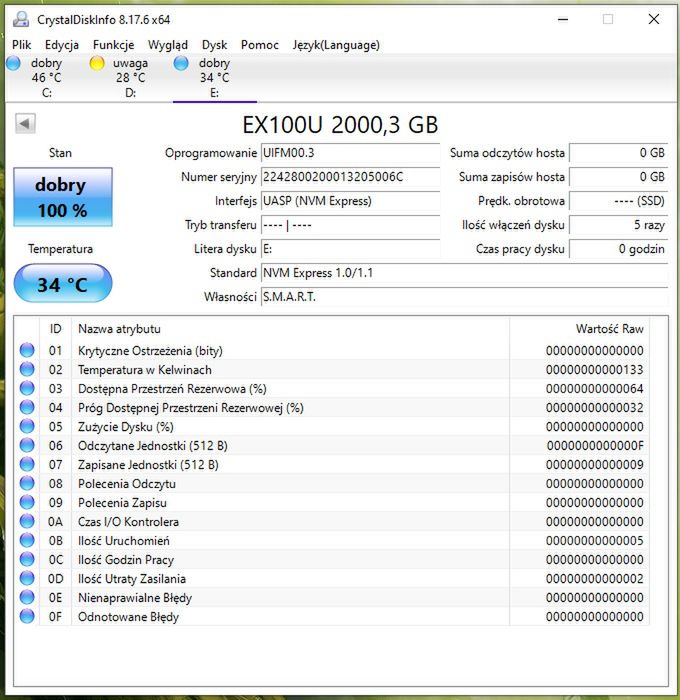This screenshot has height=700, width=680.
Task: Click raw value 0000000000064
Action: point(594,389)
